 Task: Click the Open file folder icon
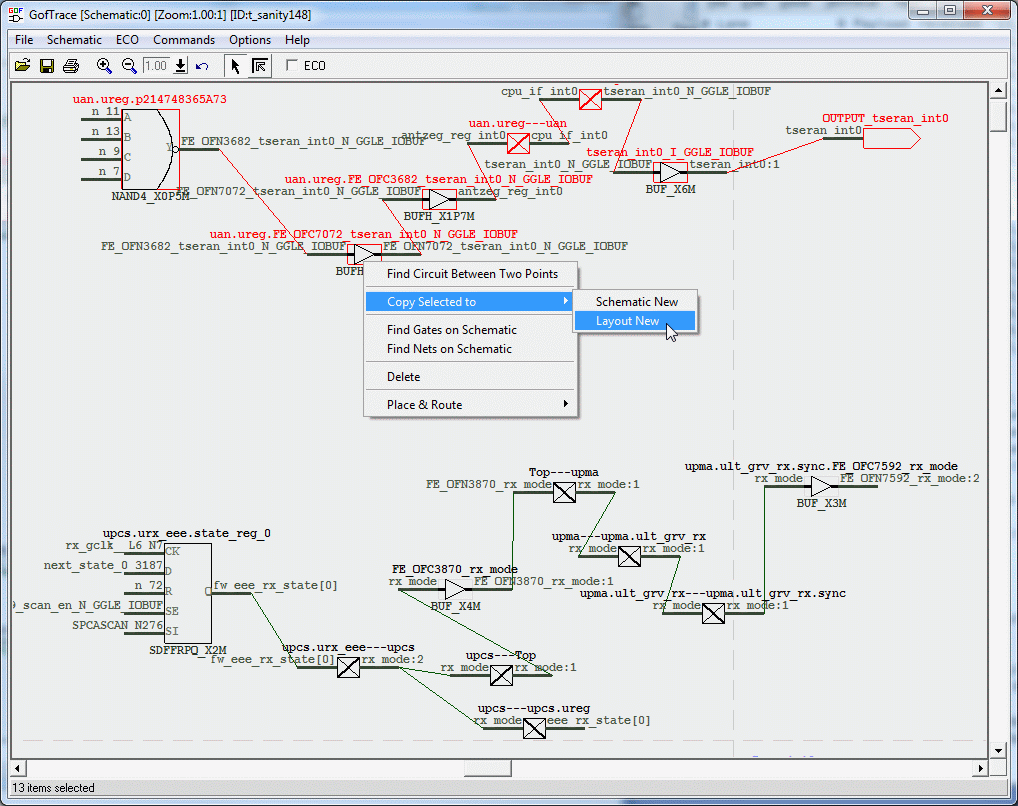click(x=22, y=66)
